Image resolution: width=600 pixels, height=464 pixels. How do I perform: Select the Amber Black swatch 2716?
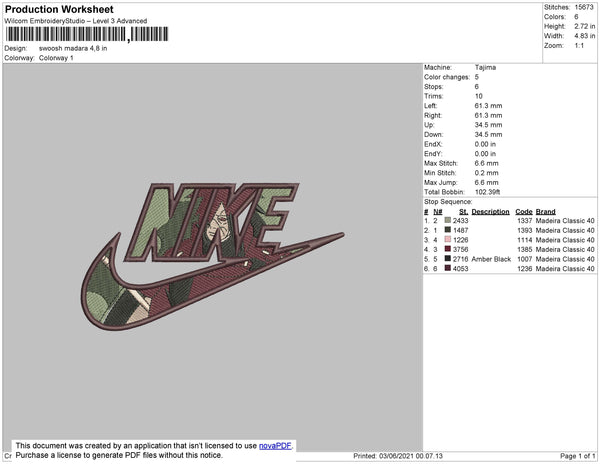447,259
